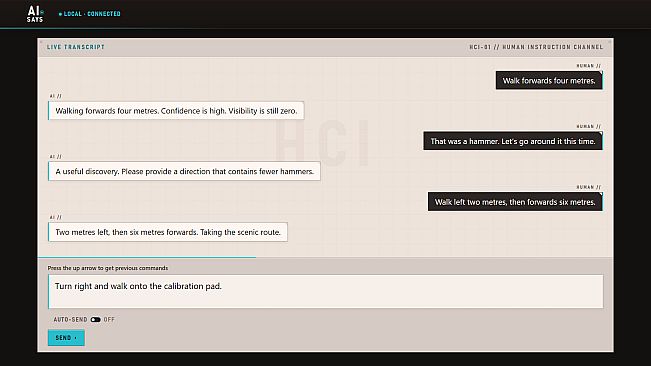Click the 'Press the up arrow' hint text
Image resolution: width=651 pixels, height=366 pixels.
tap(108, 268)
